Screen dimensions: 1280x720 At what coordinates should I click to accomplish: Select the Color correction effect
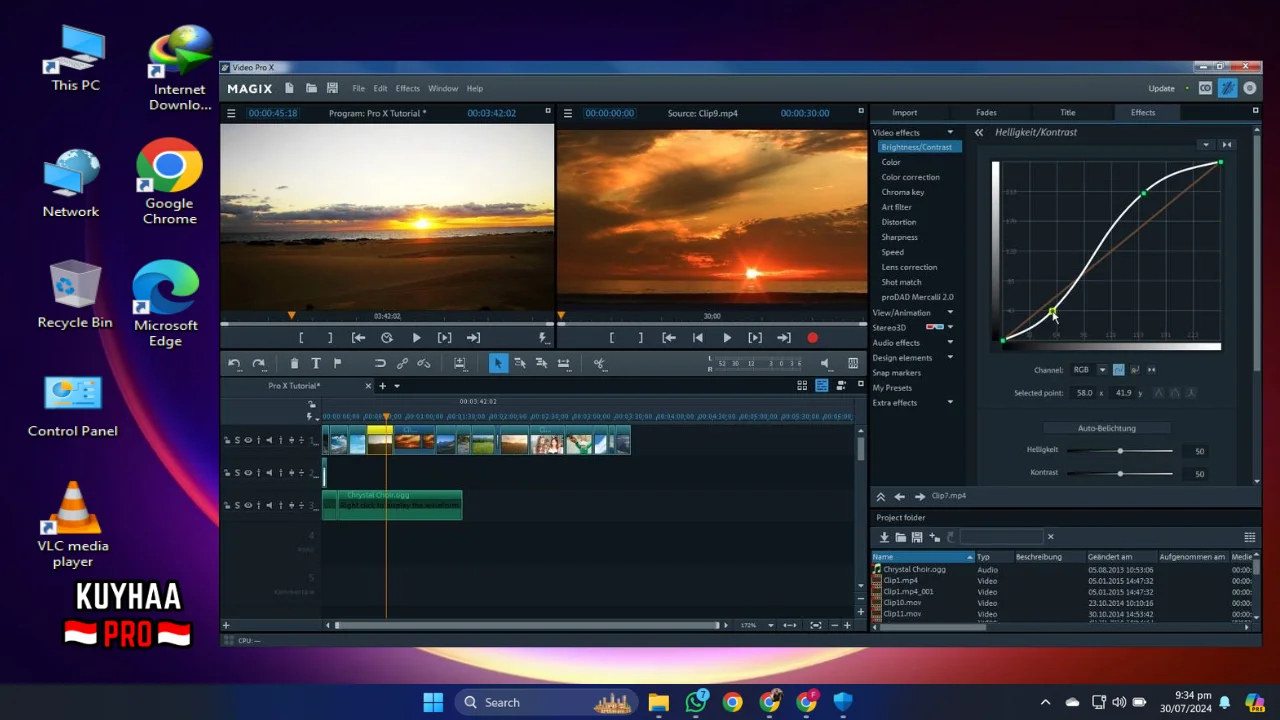(x=910, y=177)
